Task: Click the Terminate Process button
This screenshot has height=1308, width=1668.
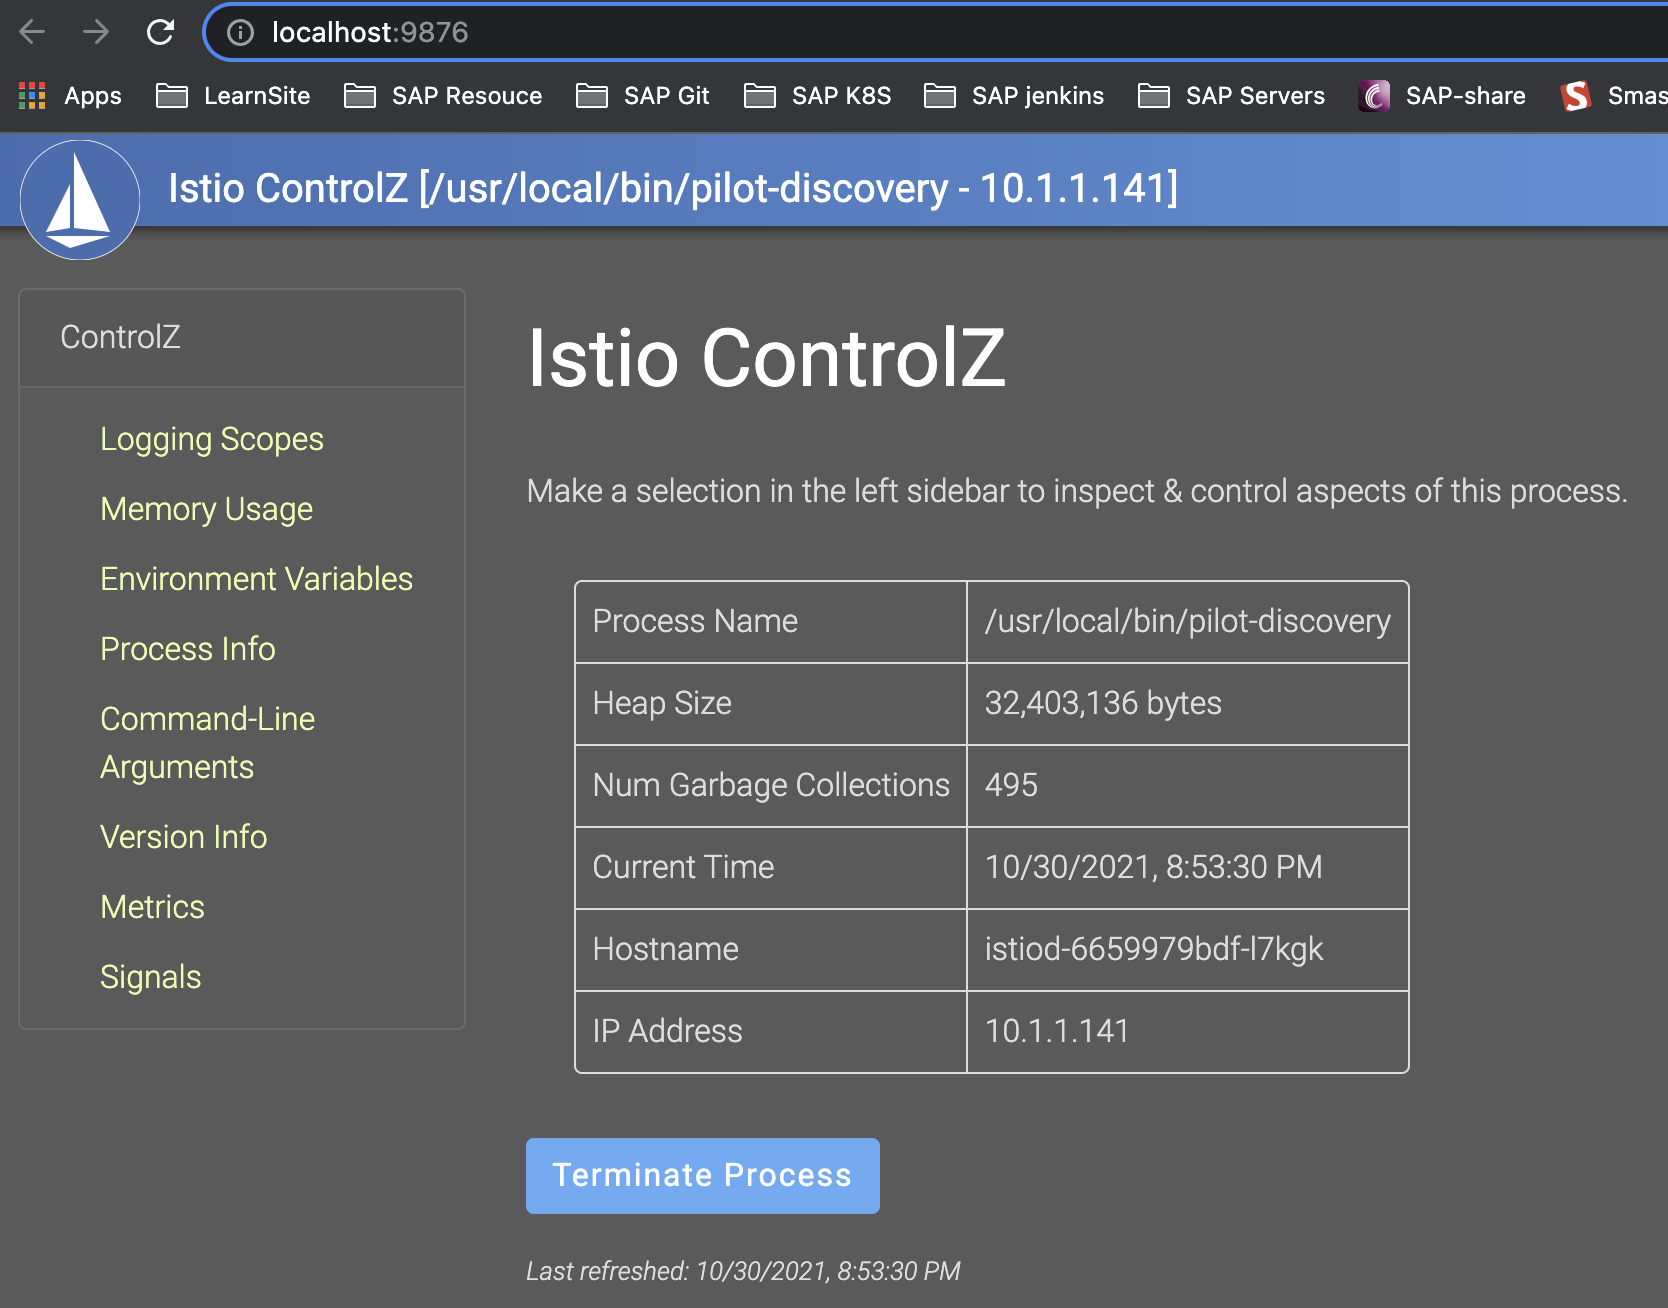Action: [703, 1176]
